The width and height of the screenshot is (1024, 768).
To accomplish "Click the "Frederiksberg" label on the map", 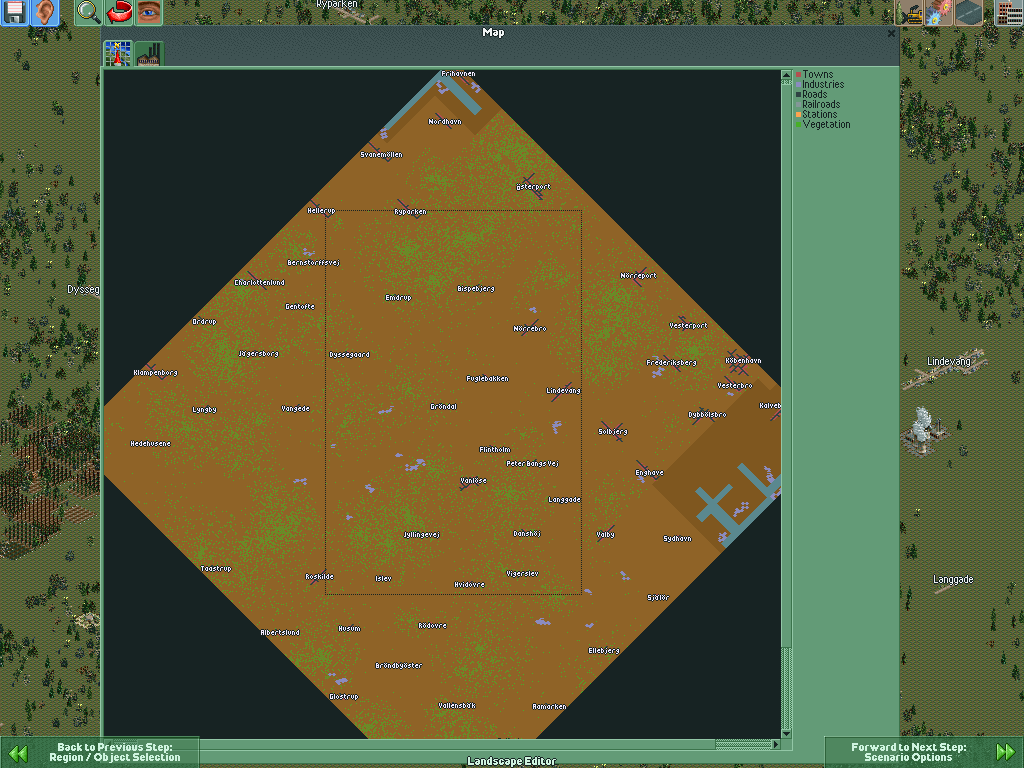I will 671,362.
